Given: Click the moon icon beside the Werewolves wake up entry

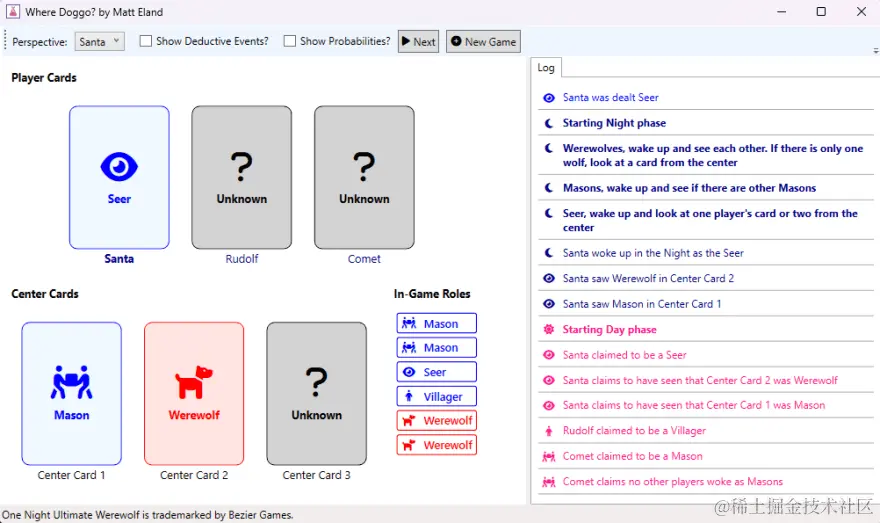Looking at the screenshot, I should point(549,148).
